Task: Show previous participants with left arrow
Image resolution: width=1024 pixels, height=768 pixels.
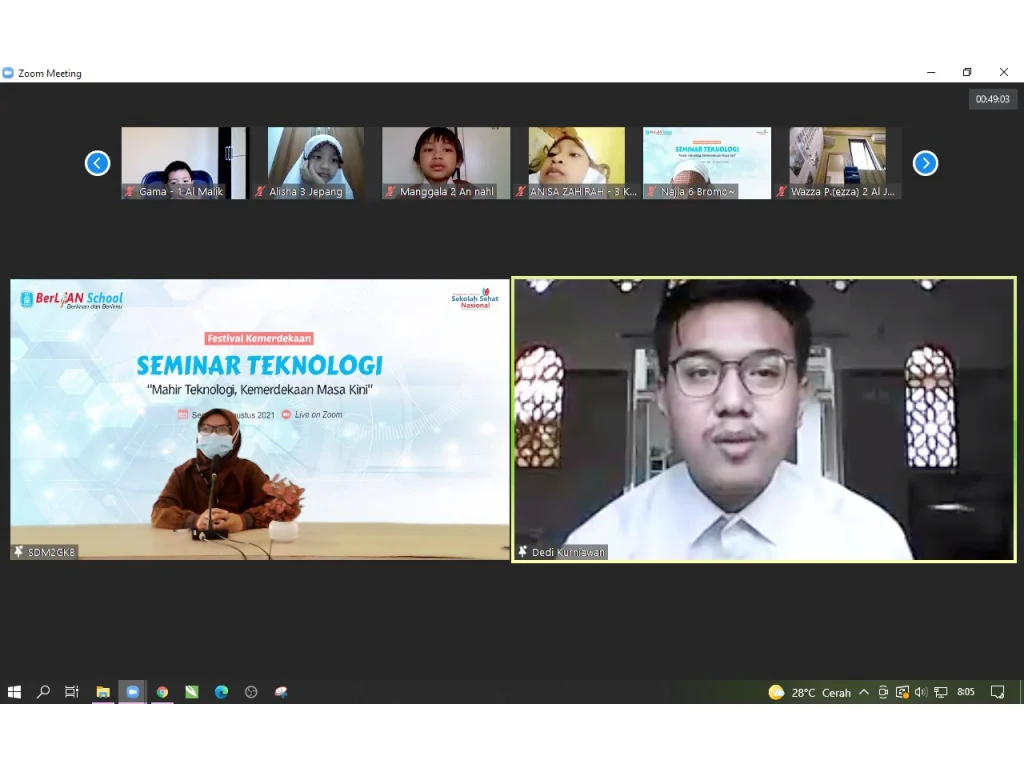Action: [97, 163]
